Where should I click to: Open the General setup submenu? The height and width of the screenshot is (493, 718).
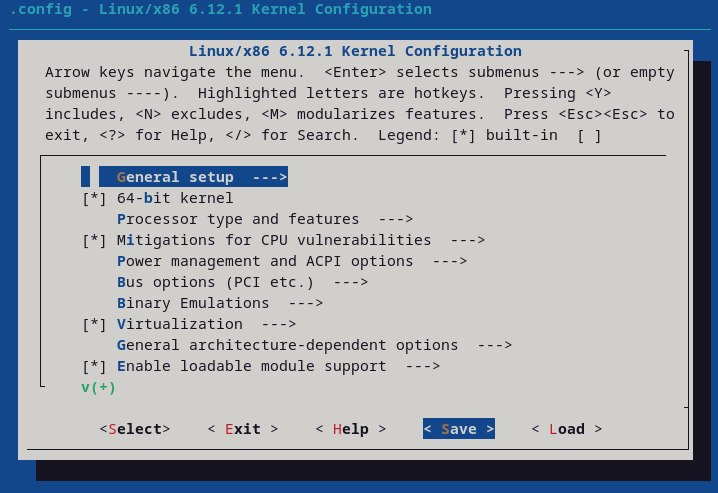[193, 177]
